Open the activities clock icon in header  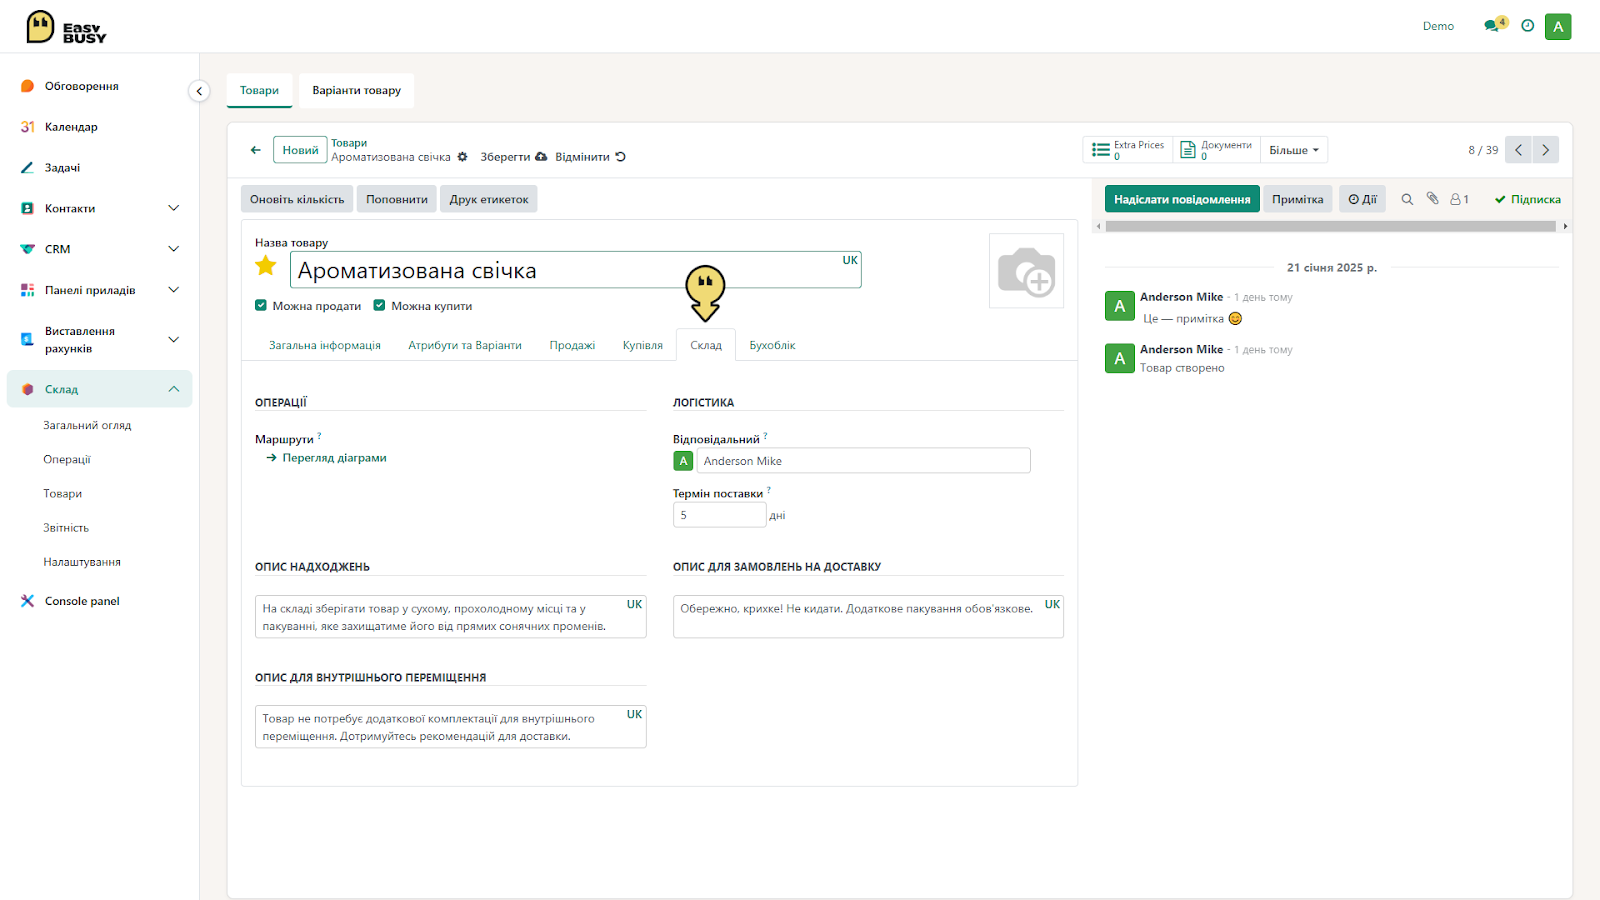tap(1528, 26)
